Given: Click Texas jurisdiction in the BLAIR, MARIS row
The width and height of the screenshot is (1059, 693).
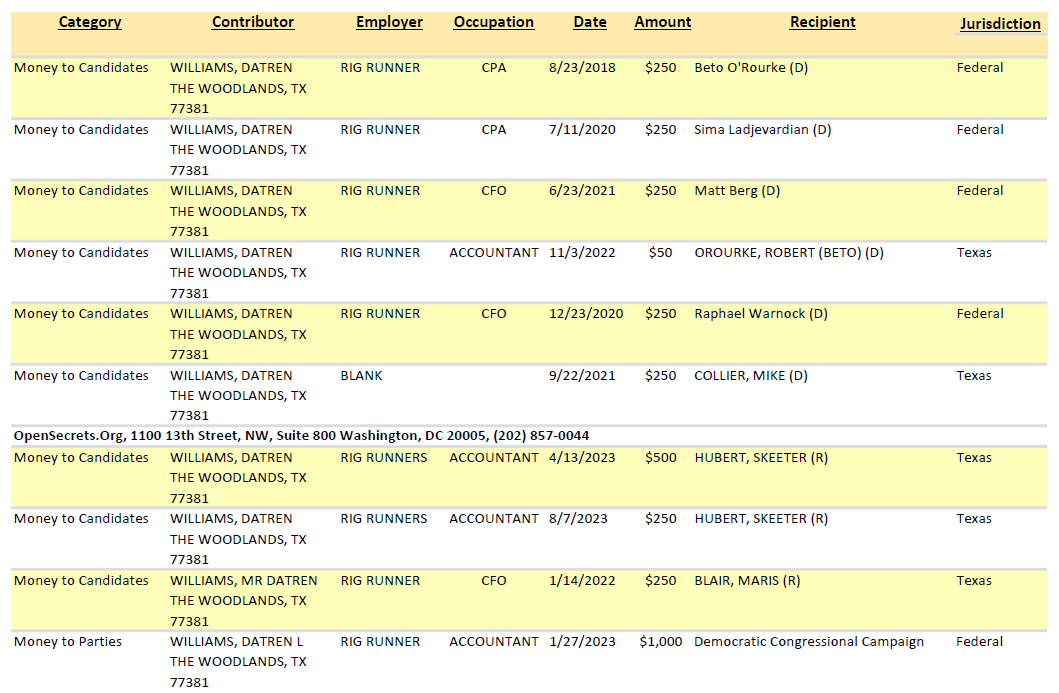Looking at the screenshot, I should [x=974, y=581].
